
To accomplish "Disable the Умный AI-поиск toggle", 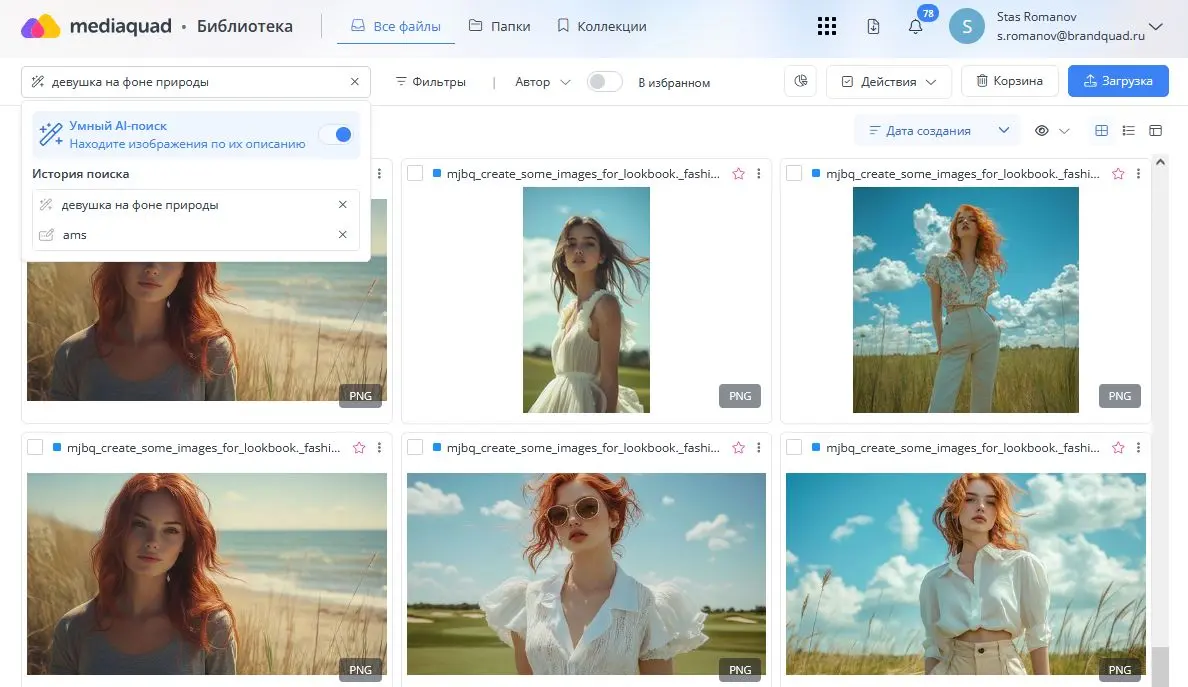I will [337, 135].
